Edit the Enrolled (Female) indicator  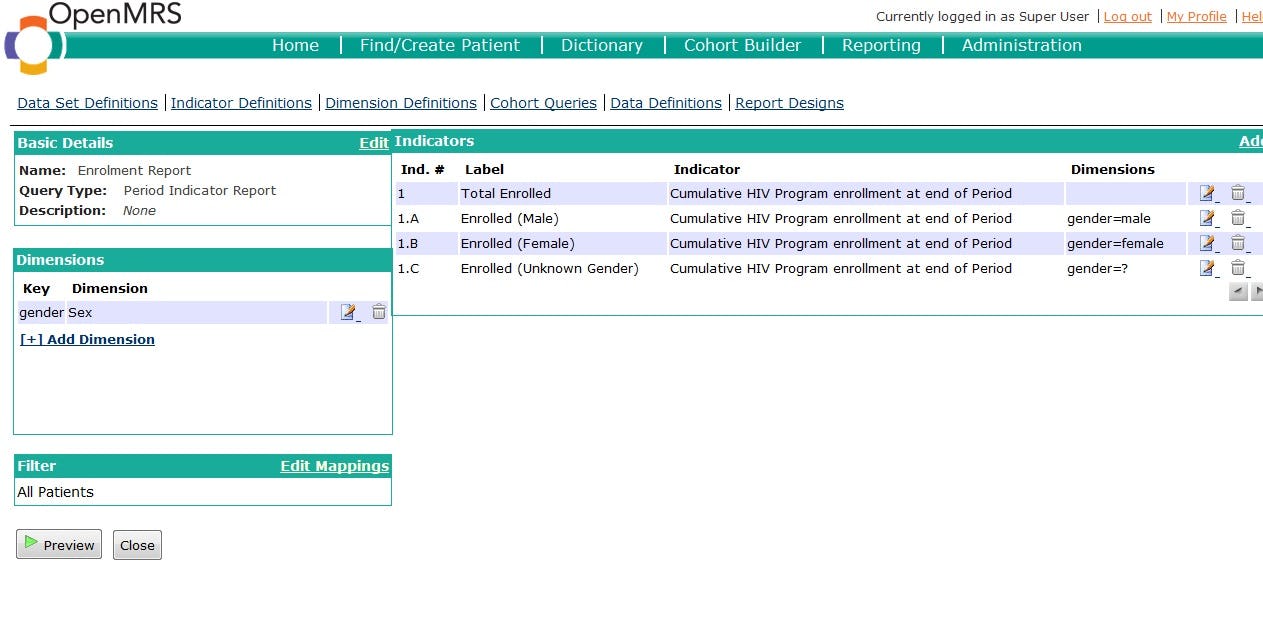[x=1207, y=243]
